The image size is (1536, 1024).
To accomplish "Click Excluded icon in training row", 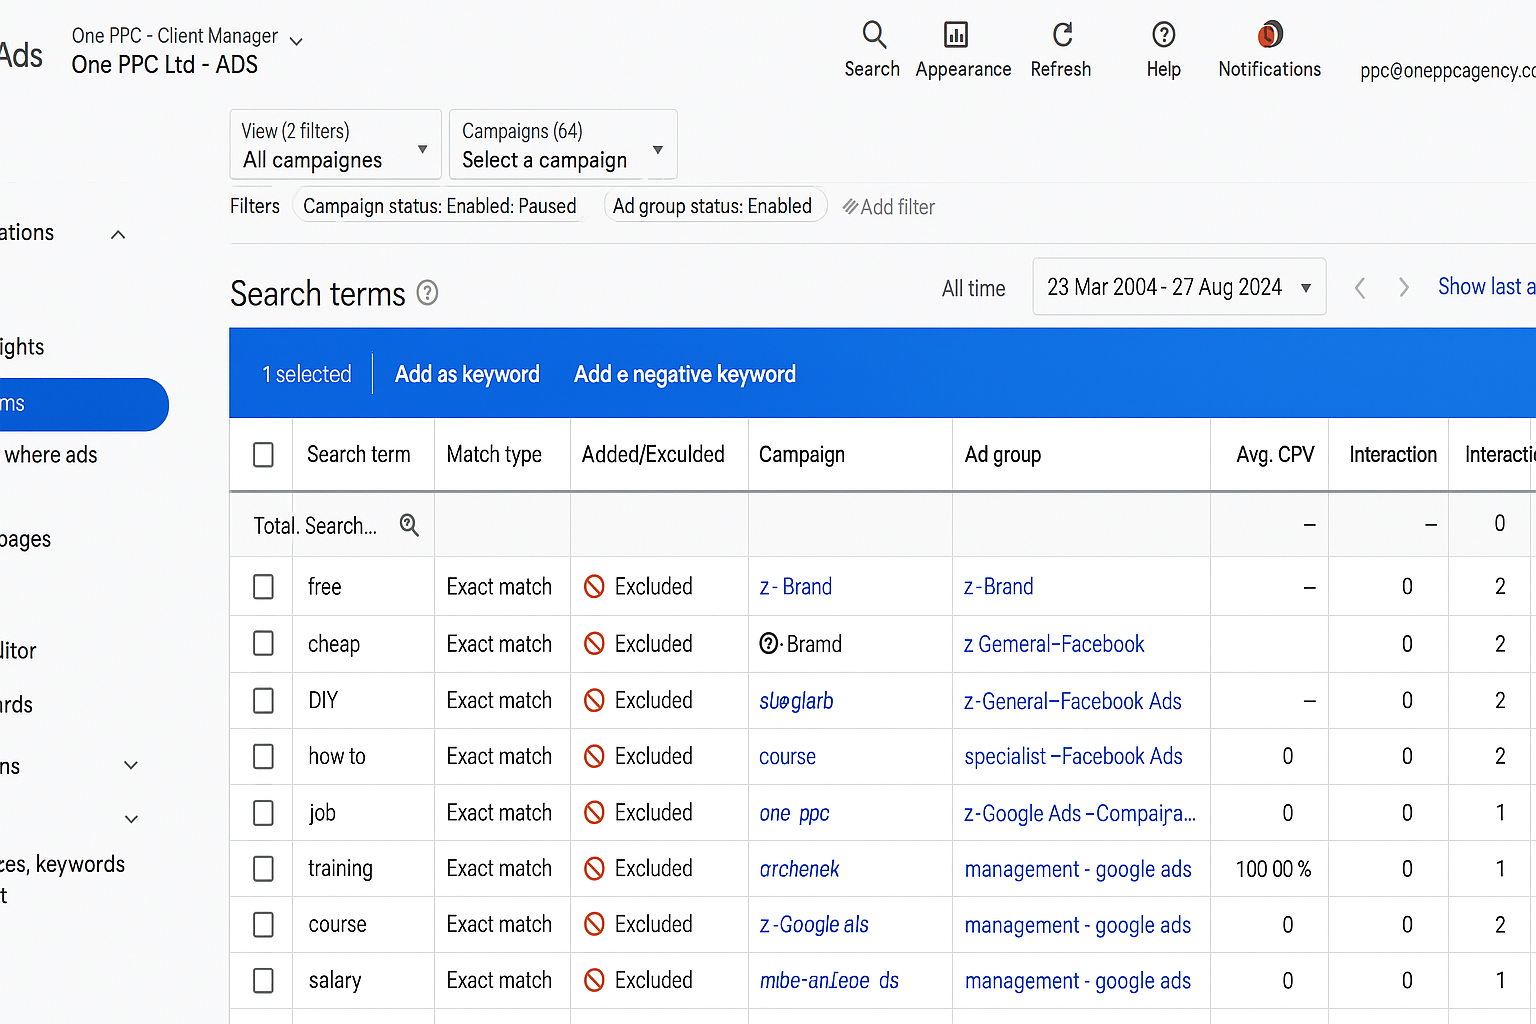I will 594,868.
